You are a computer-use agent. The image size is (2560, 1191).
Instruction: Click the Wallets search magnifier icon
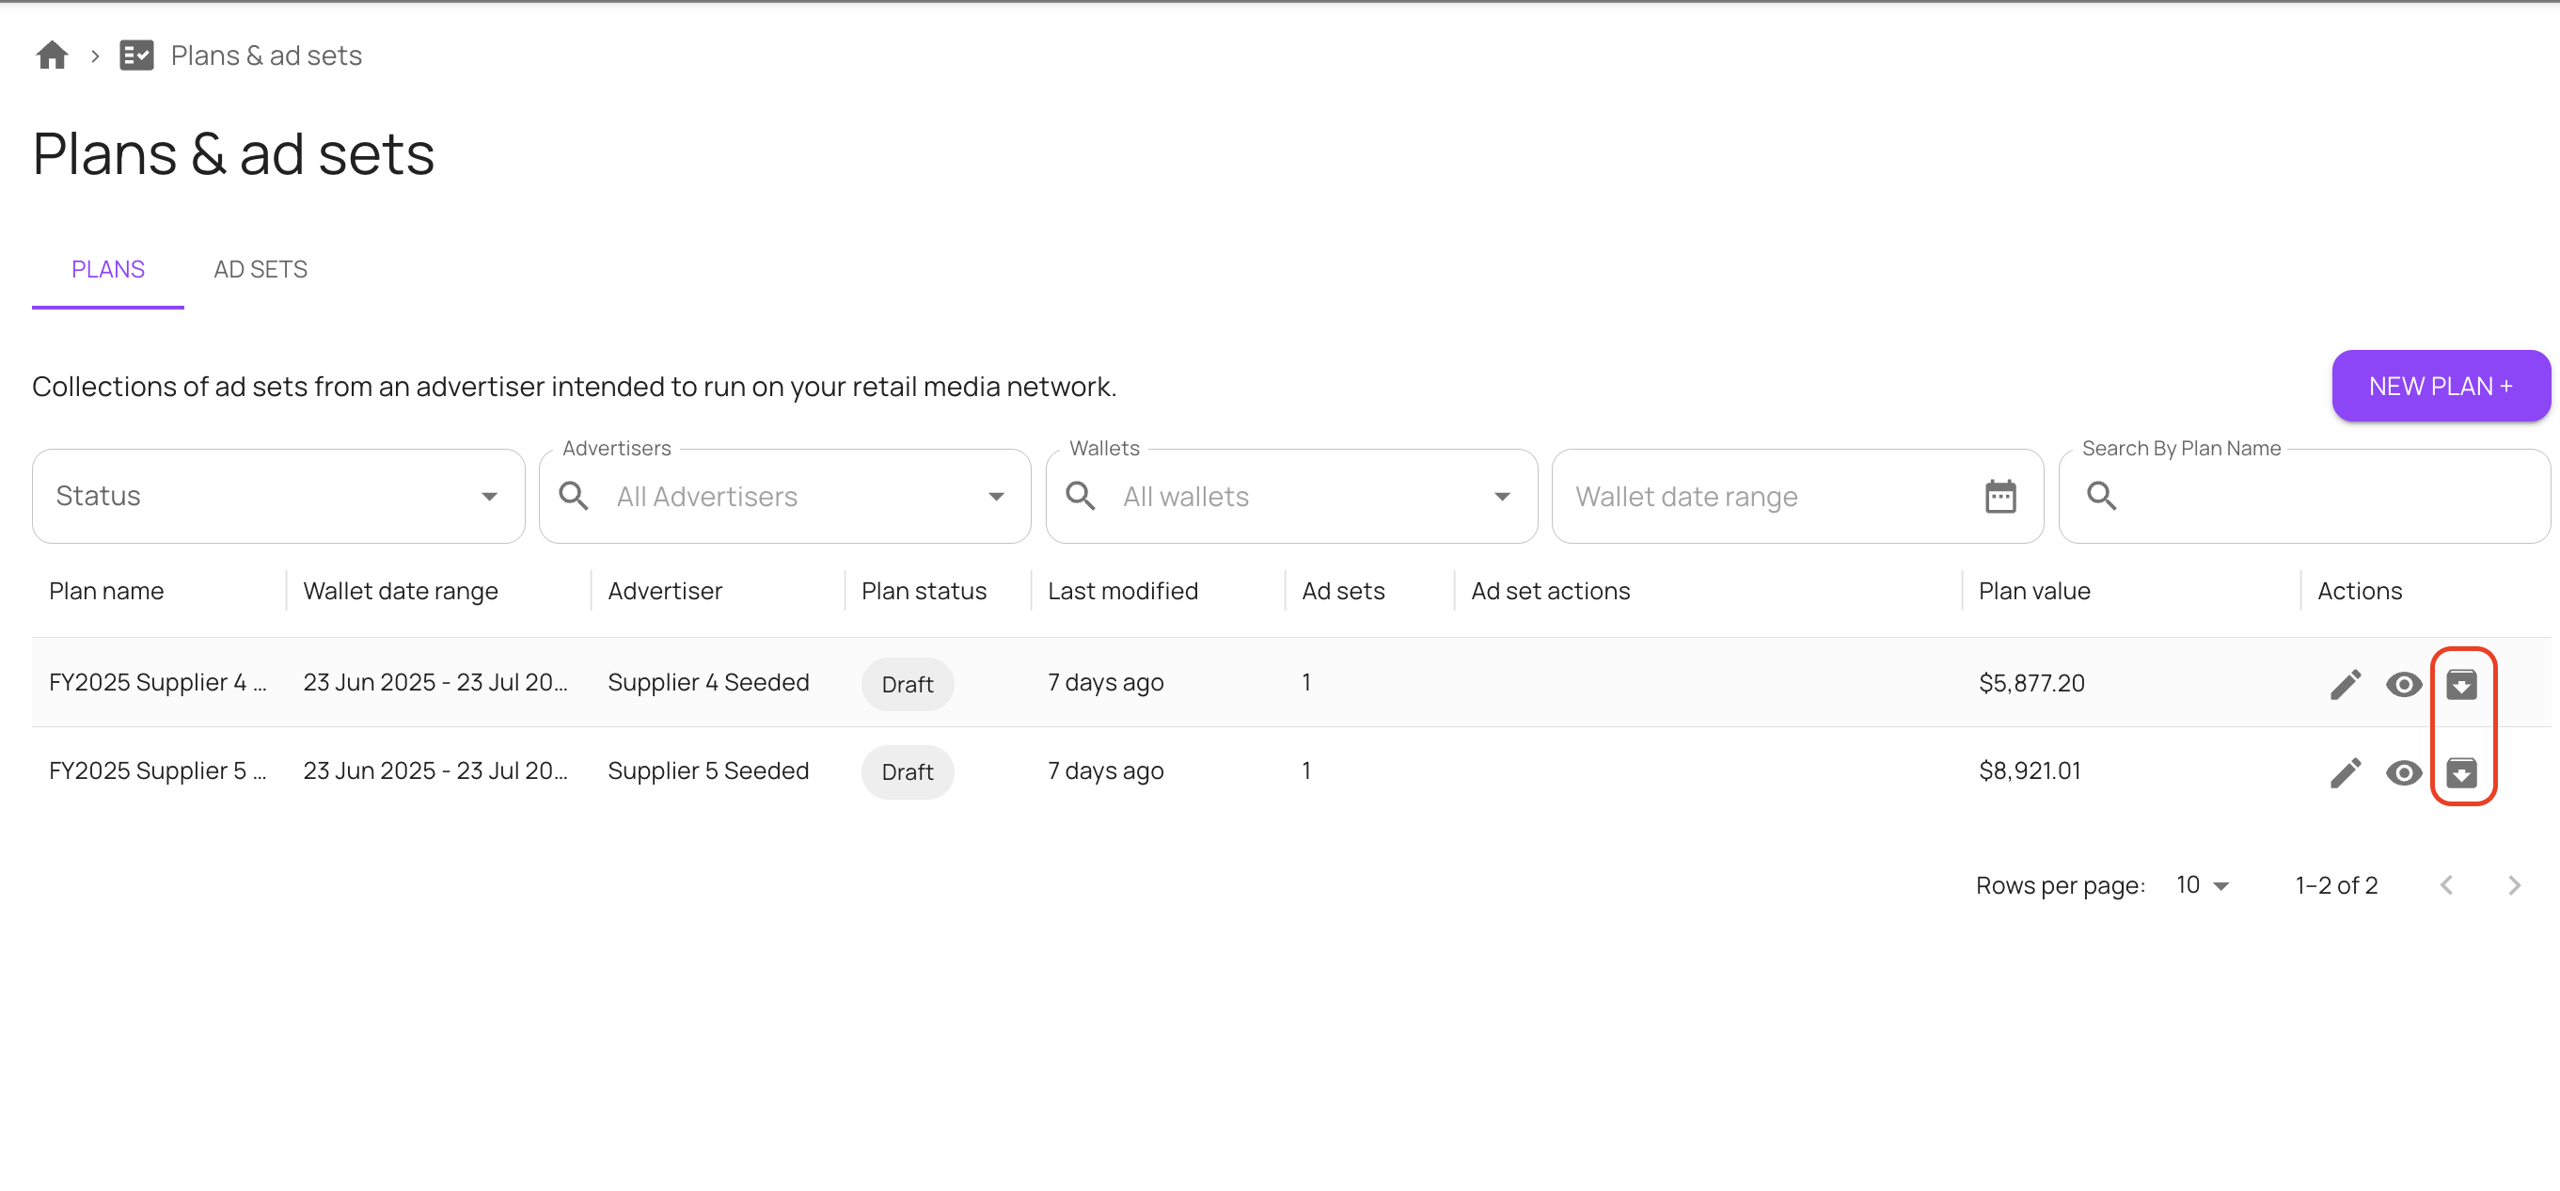tap(1081, 496)
